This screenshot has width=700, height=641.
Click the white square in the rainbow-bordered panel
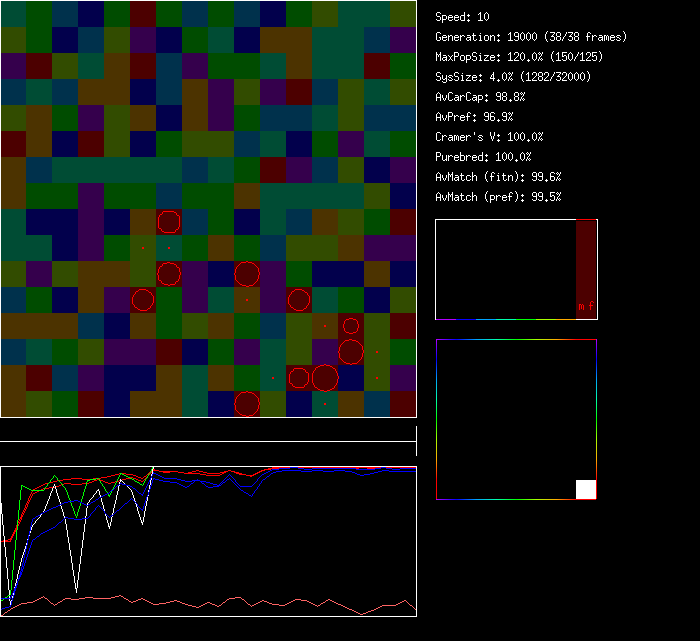pyautogui.click(x=586, y=489)
